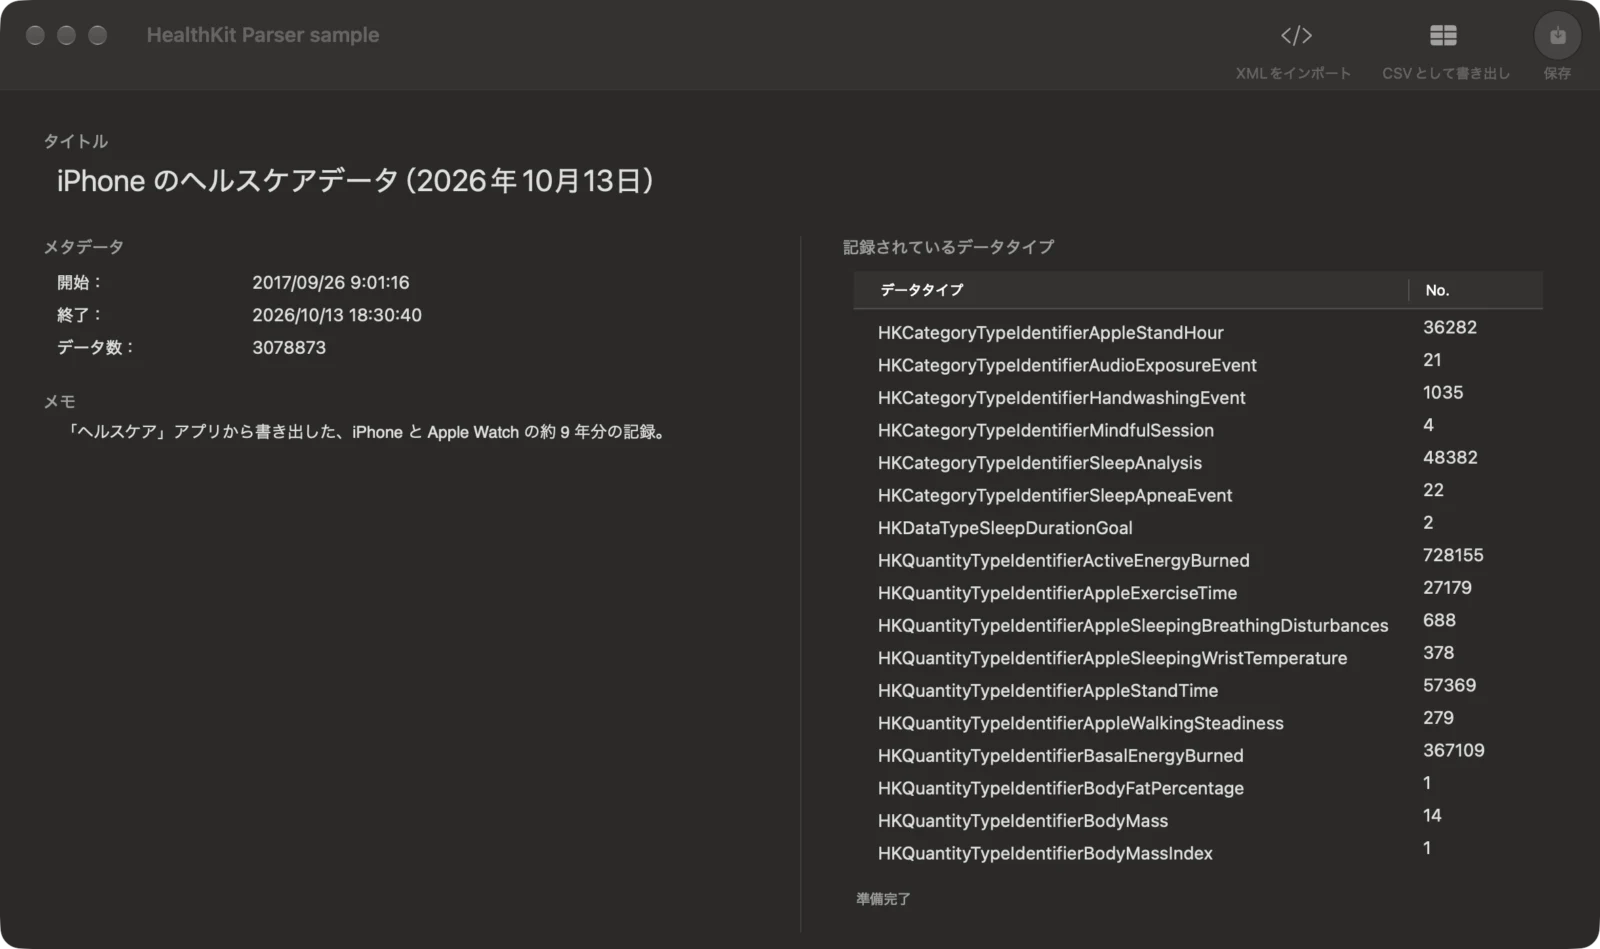Select the HKQuantityTypeIdentifierBodyFatPercentage row
The height and width of the screenshot is (949, 1600).
coord(1198,787)
